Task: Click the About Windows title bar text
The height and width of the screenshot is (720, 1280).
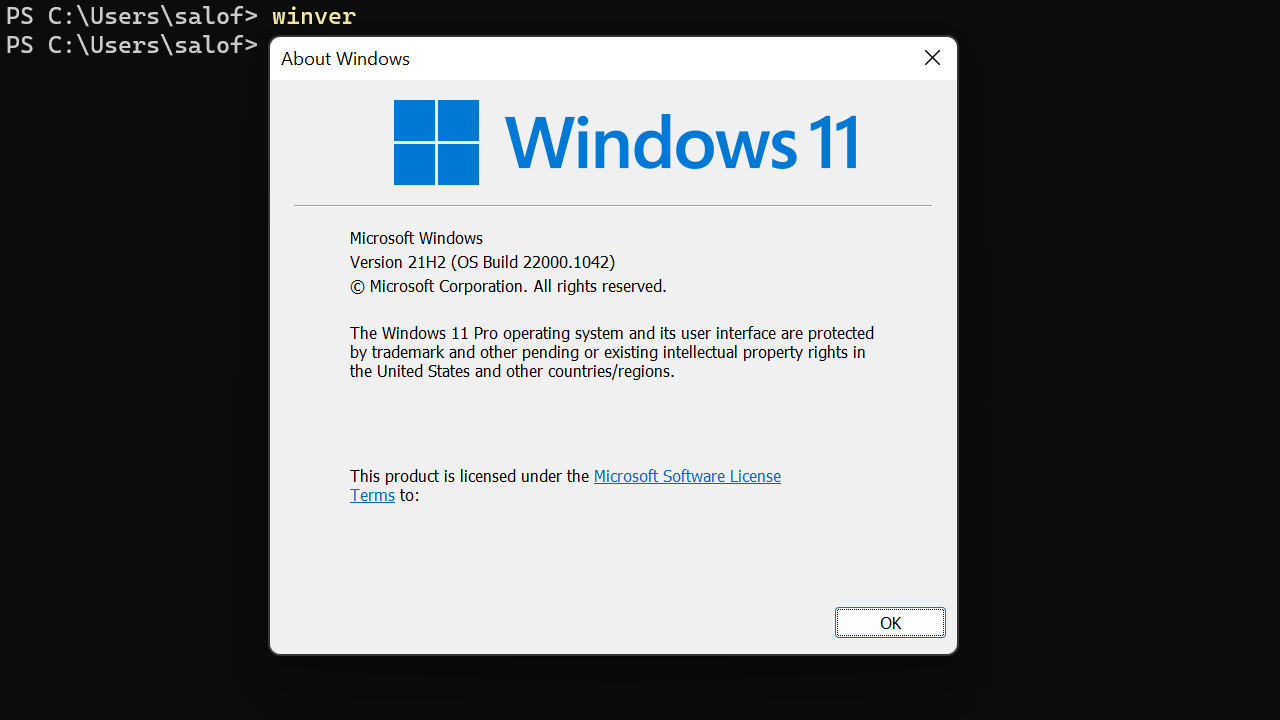Action: (345, 58)
